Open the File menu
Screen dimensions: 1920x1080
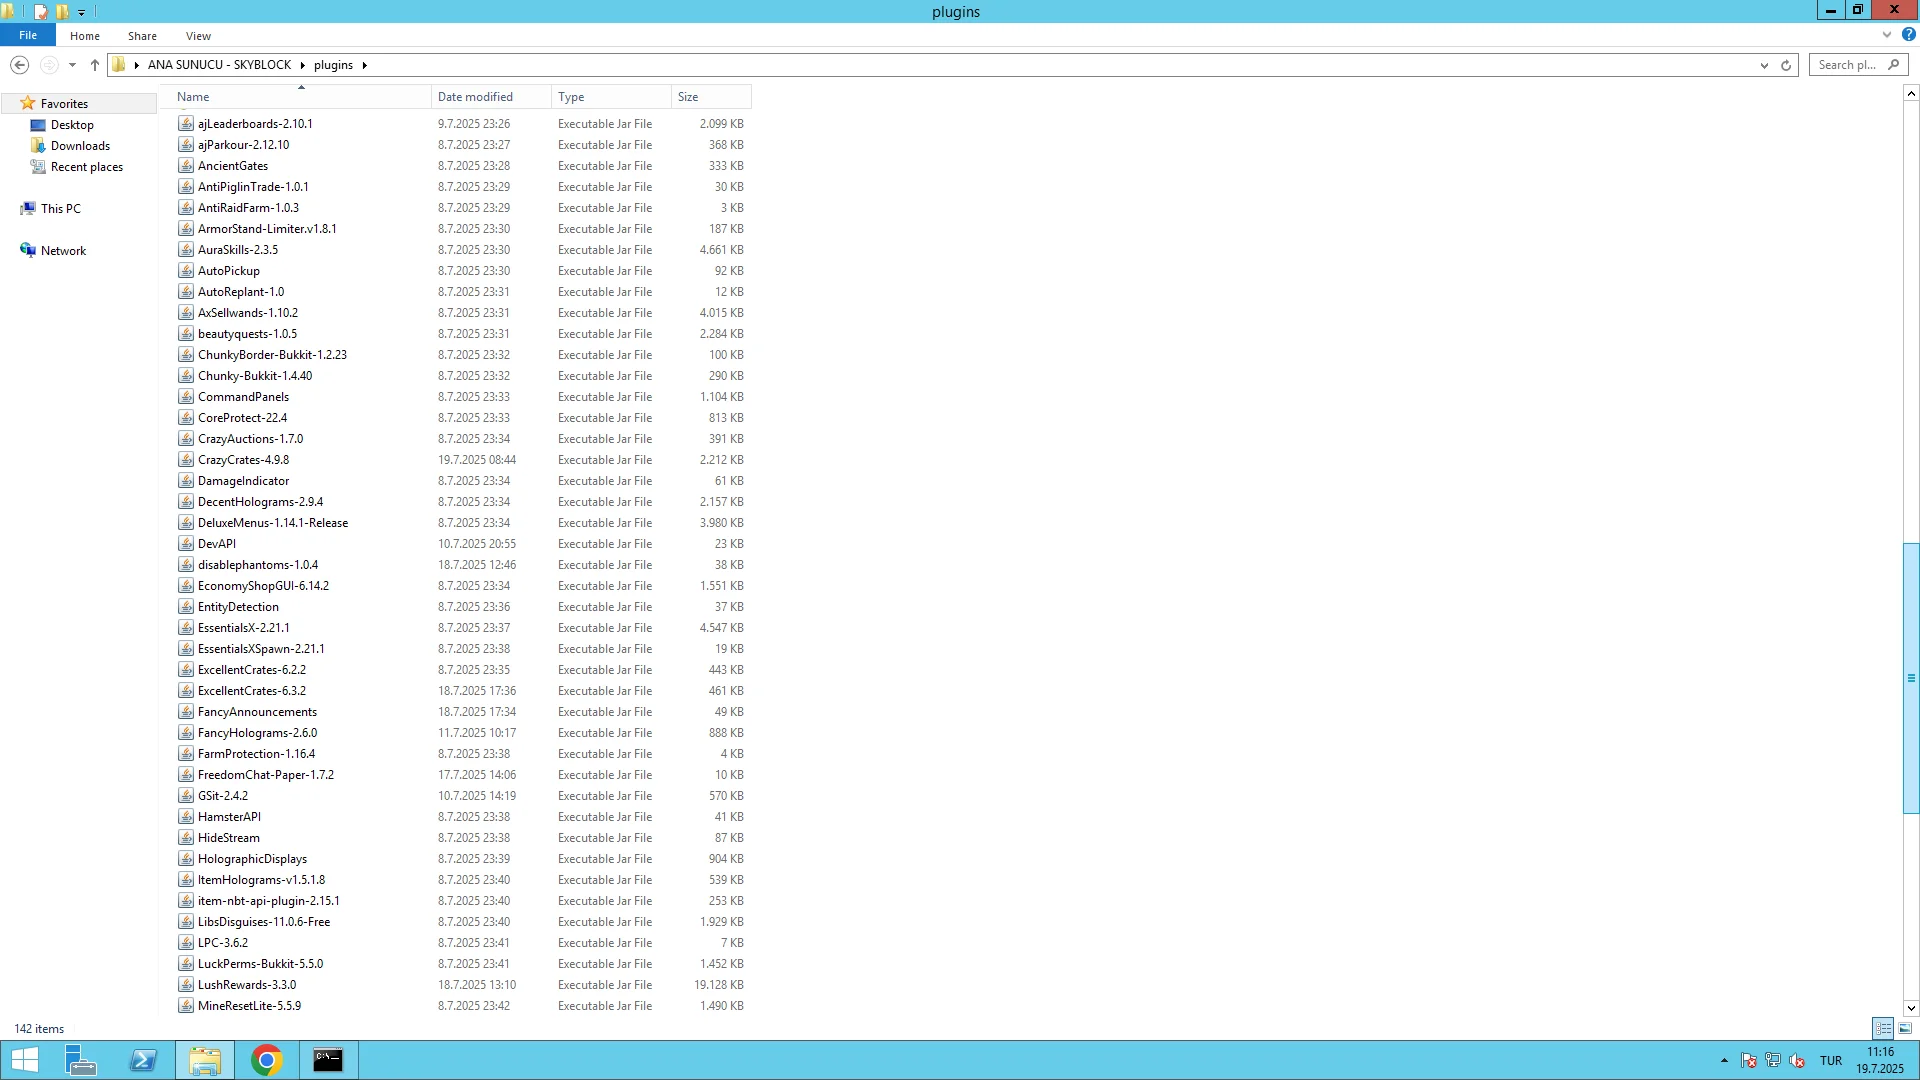(28, 35)
